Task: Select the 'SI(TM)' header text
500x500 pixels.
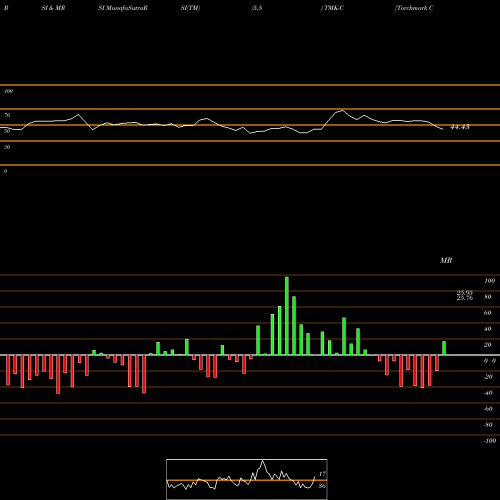Action: [190, 8]
